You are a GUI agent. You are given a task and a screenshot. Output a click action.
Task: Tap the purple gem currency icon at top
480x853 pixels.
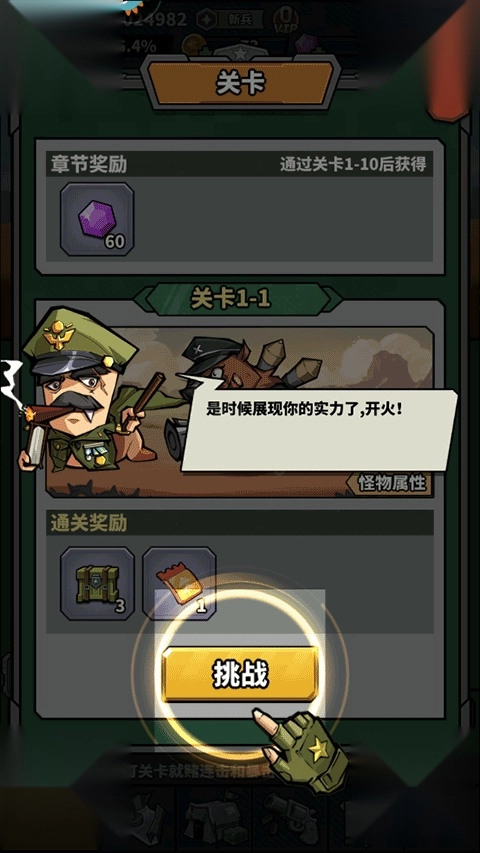coord(306,44)
